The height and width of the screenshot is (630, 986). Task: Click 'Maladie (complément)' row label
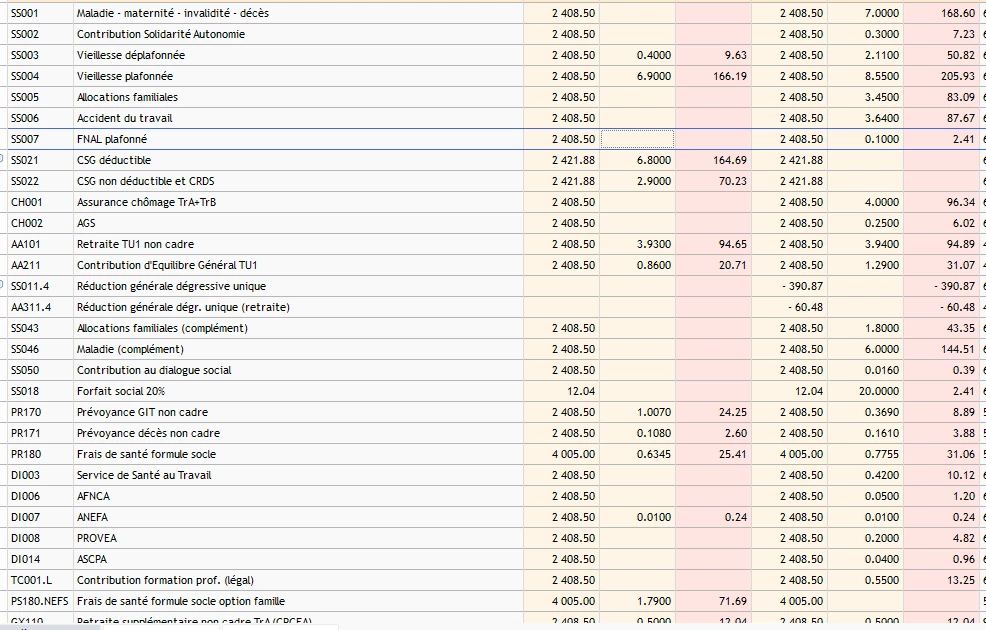coord(130,349)
